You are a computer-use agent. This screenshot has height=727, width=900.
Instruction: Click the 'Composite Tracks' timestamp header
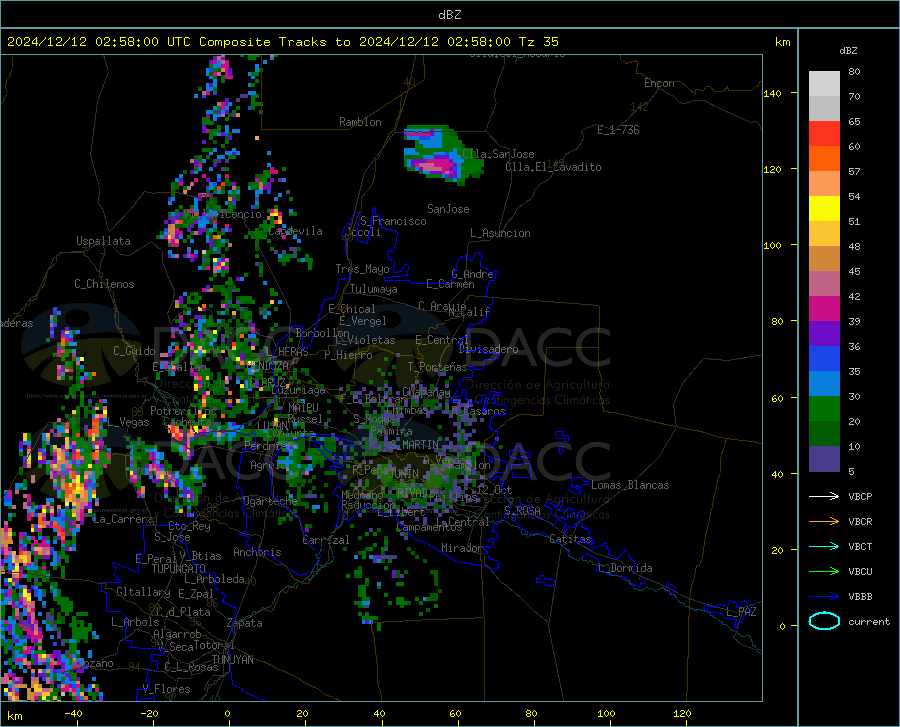[283, 42]
